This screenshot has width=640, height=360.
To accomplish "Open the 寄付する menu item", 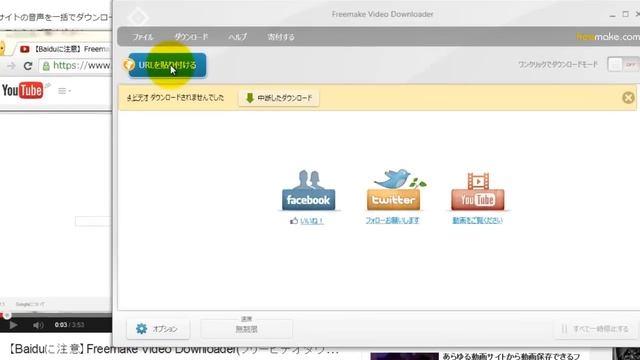I will tap(281, 37).
